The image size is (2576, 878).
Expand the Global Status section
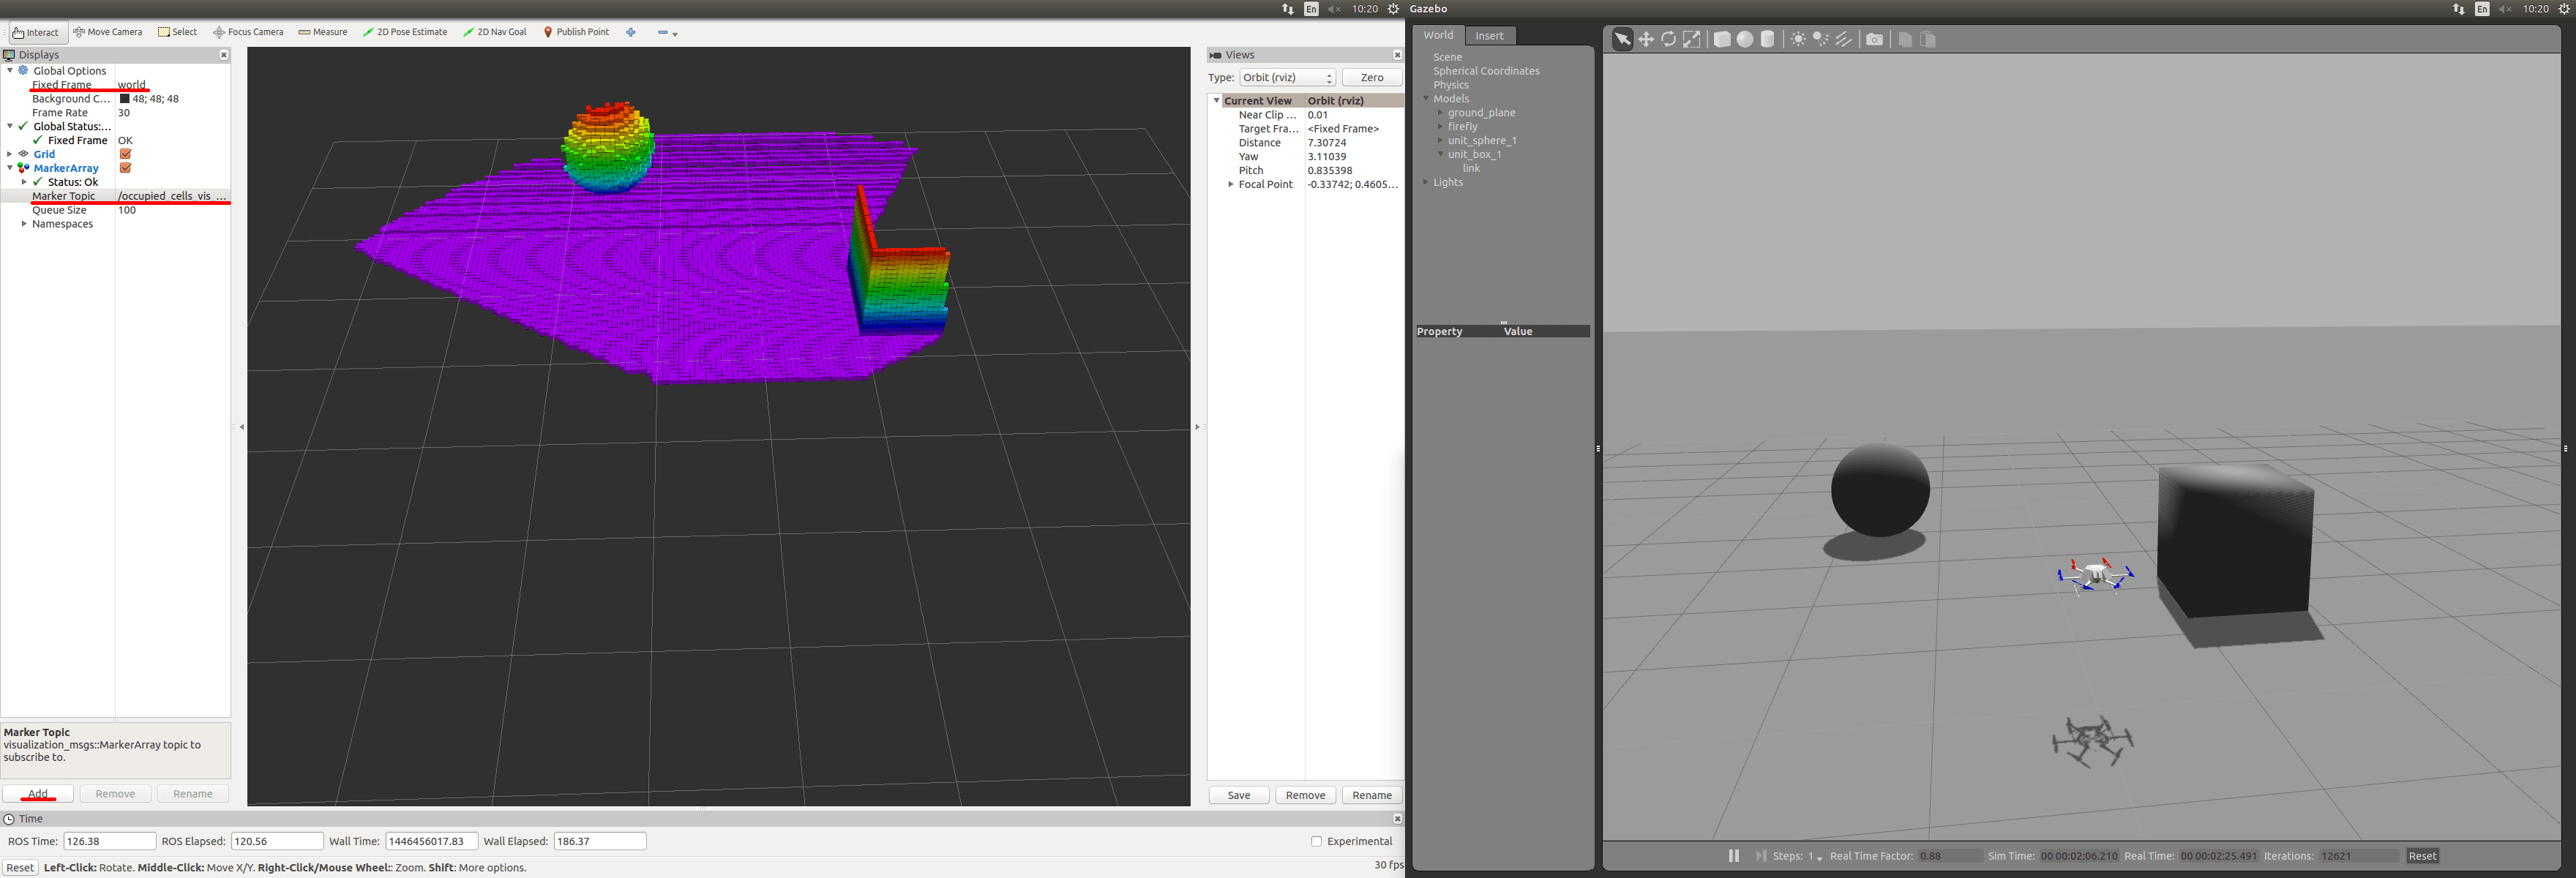pyautogui.click(x=13, y=124)
